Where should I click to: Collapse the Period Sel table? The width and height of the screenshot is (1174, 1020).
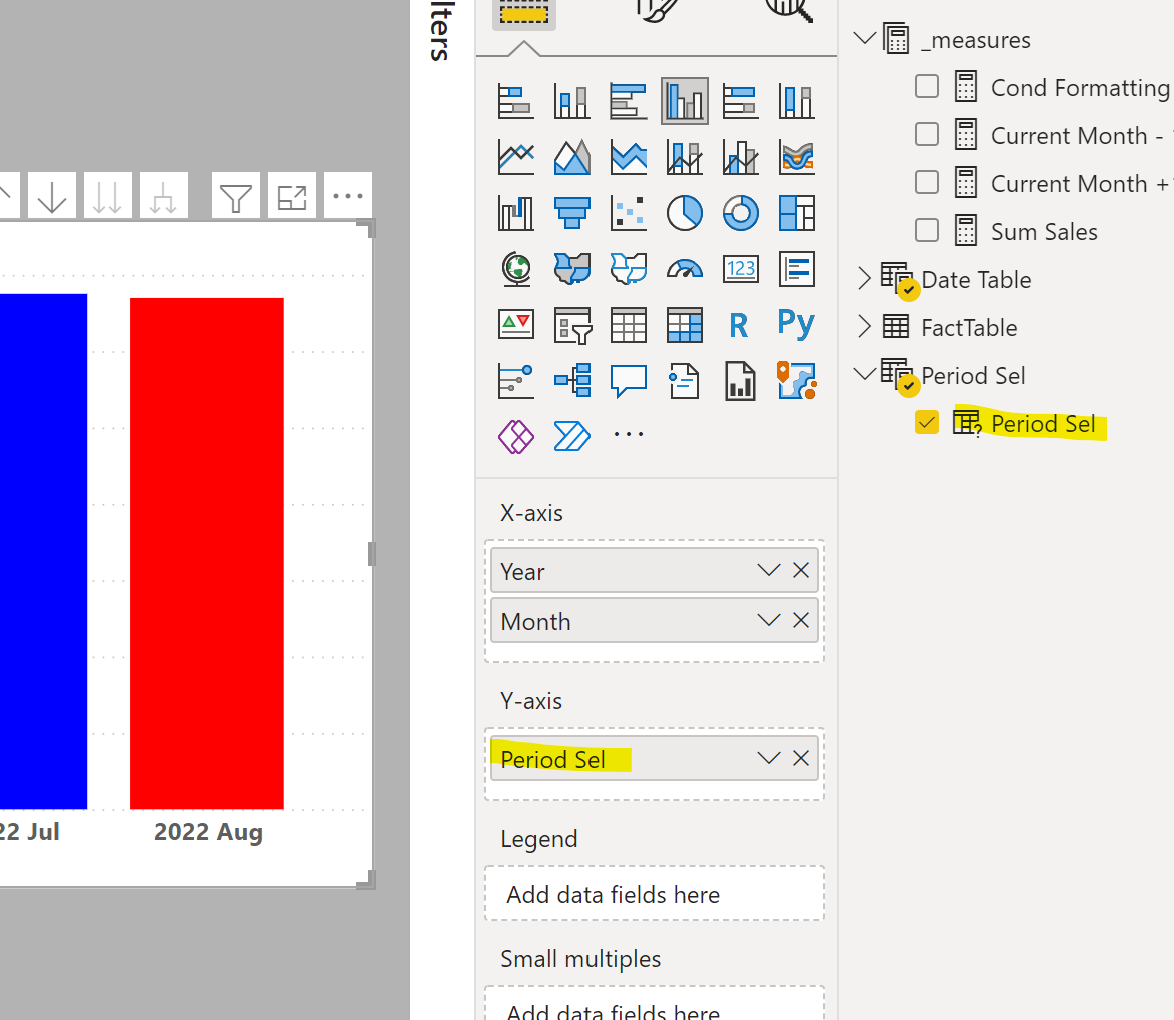point(865,374)
